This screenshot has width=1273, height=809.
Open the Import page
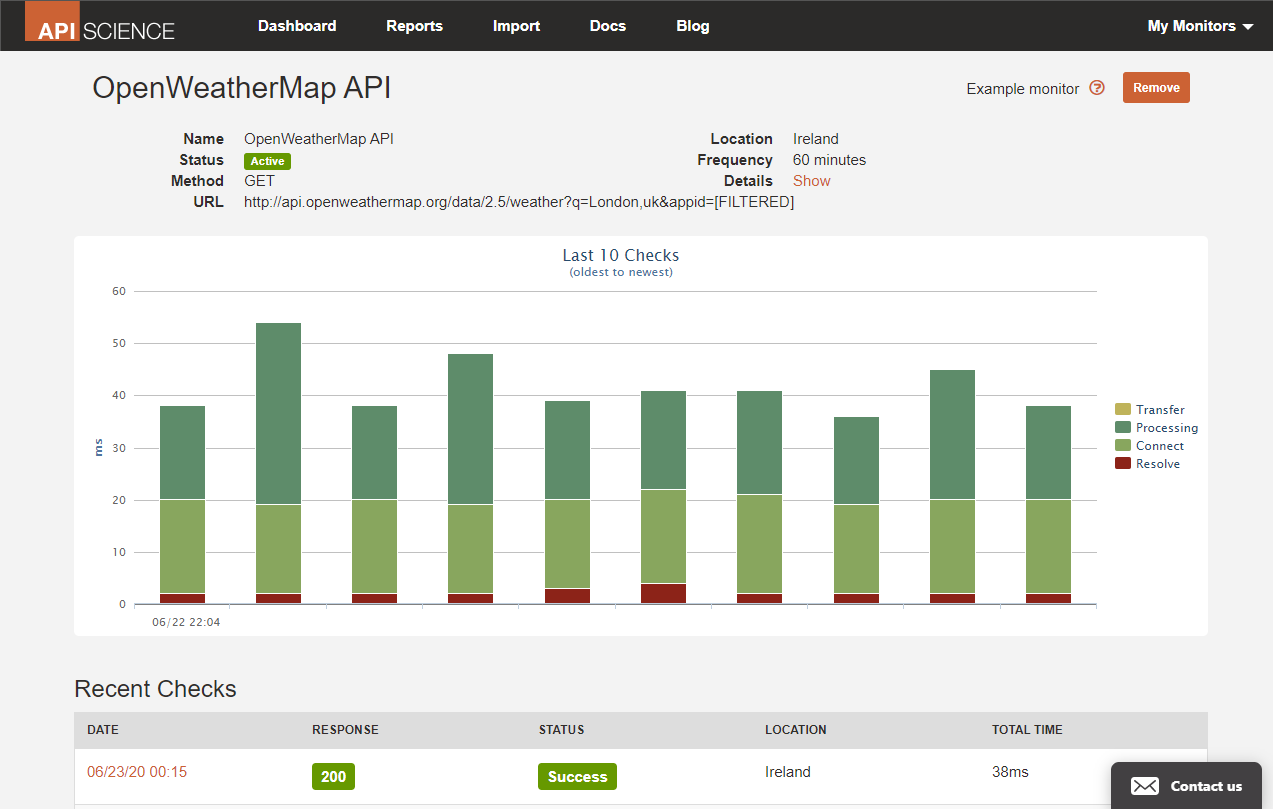[x=516, y=26]
